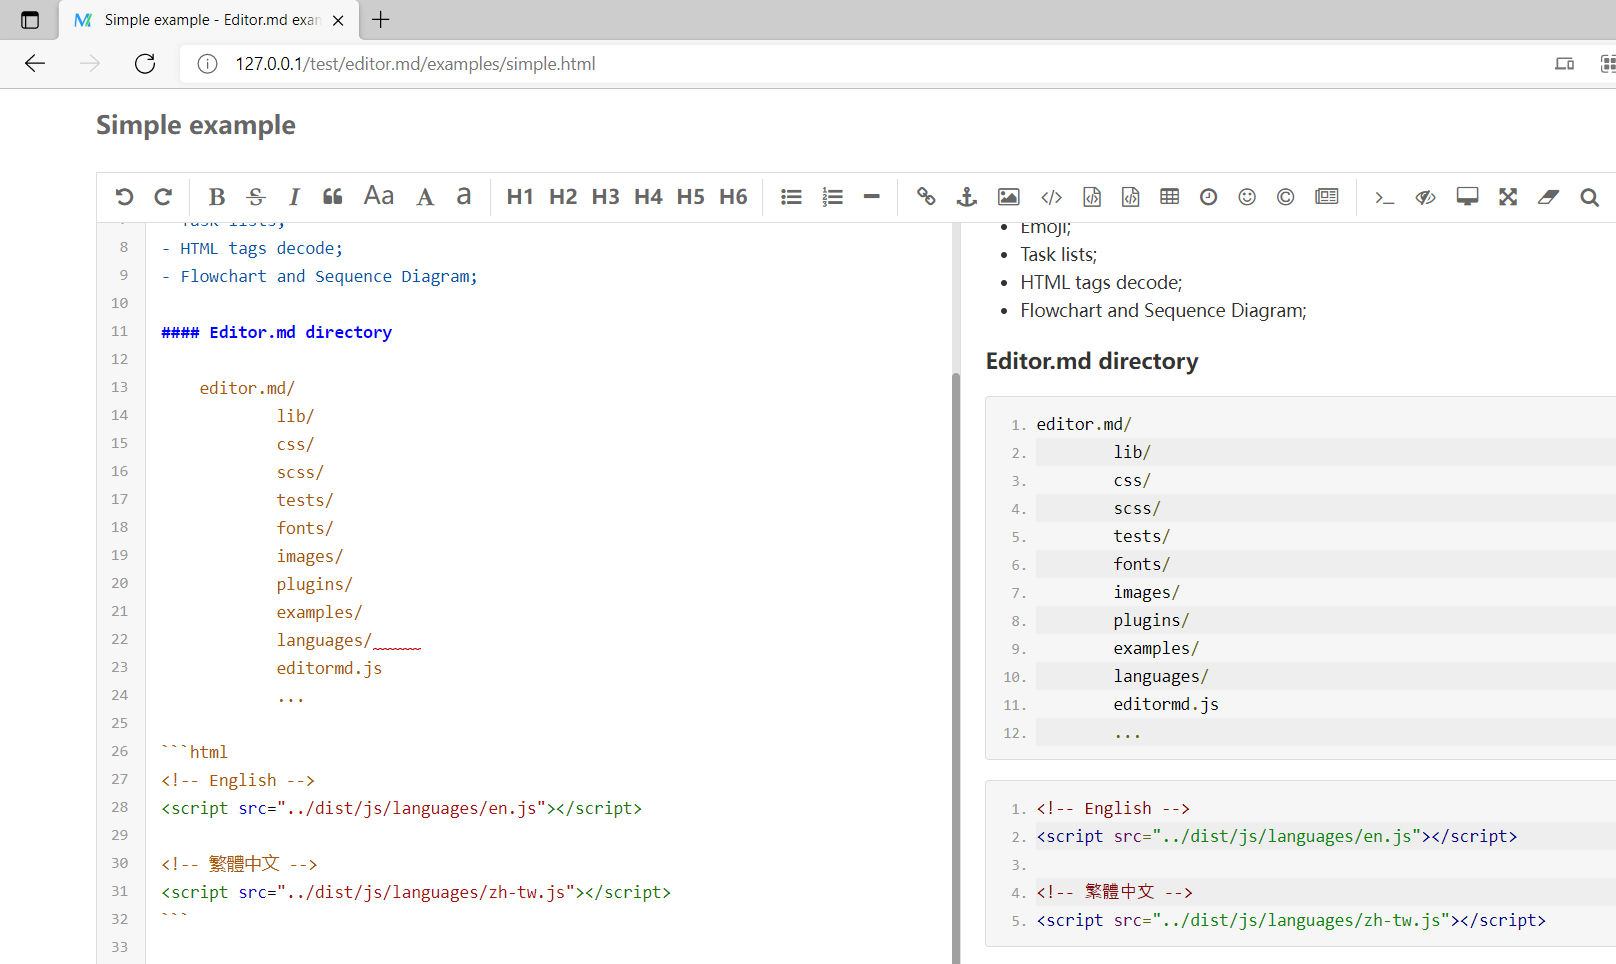Toggle the live preview eye-slash icon
This screenshot has width=1616, height=964.
pyautogui.click(x=1426, y=197)
